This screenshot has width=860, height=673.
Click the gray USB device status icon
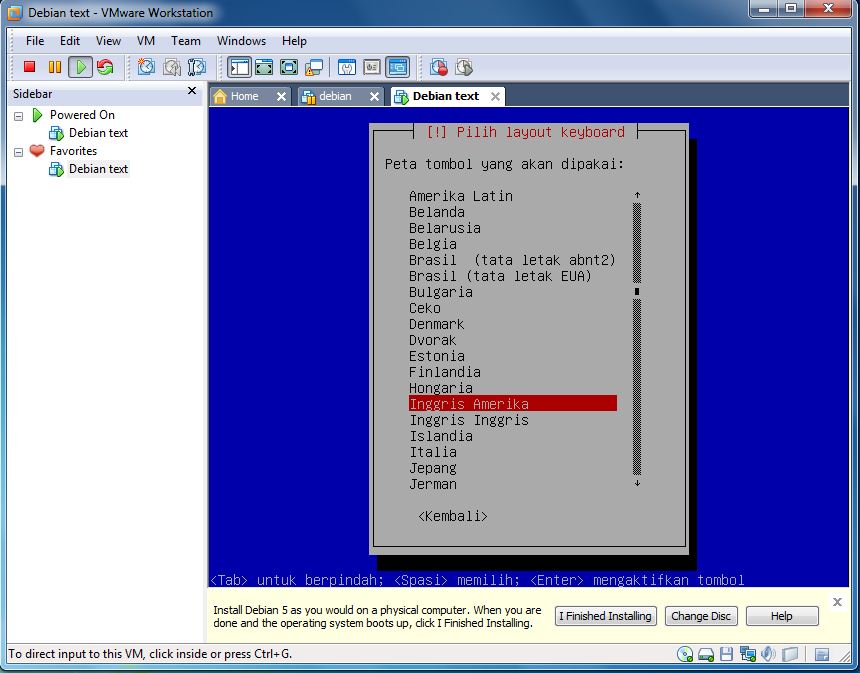coord(790,654)
